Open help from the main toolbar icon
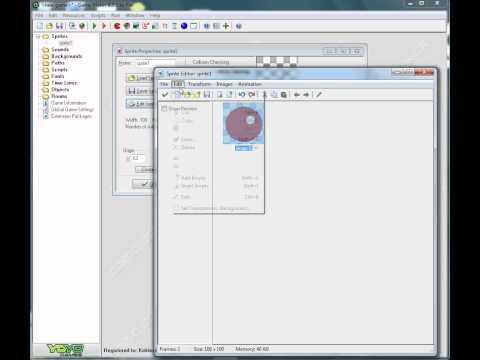 [239, 26]
